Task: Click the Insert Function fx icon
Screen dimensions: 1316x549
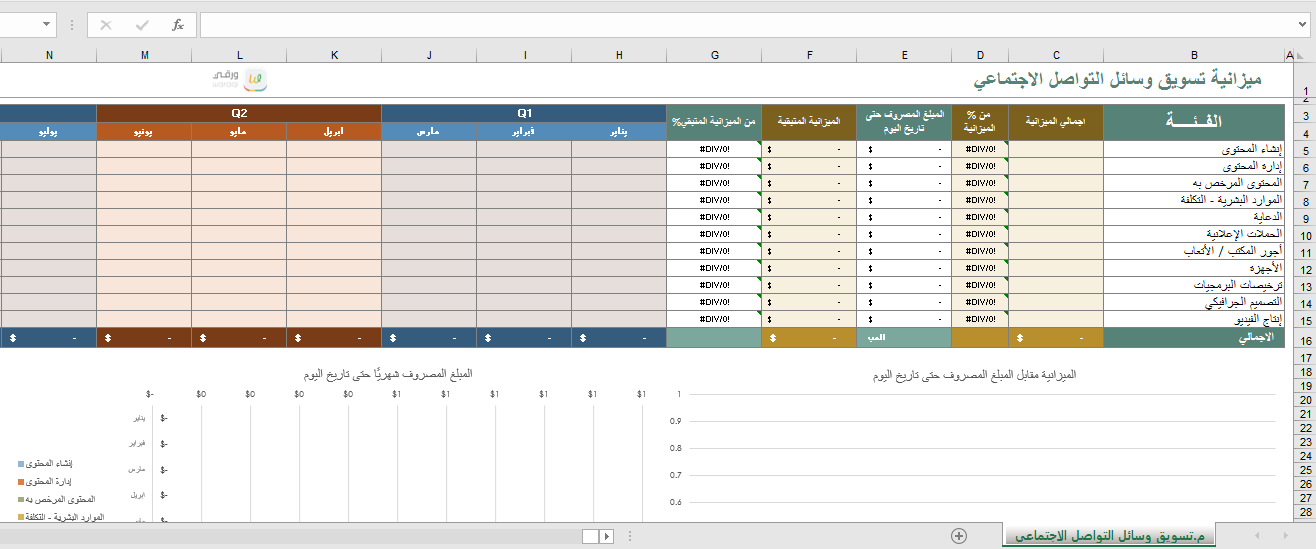Action: tap(178, 25)
